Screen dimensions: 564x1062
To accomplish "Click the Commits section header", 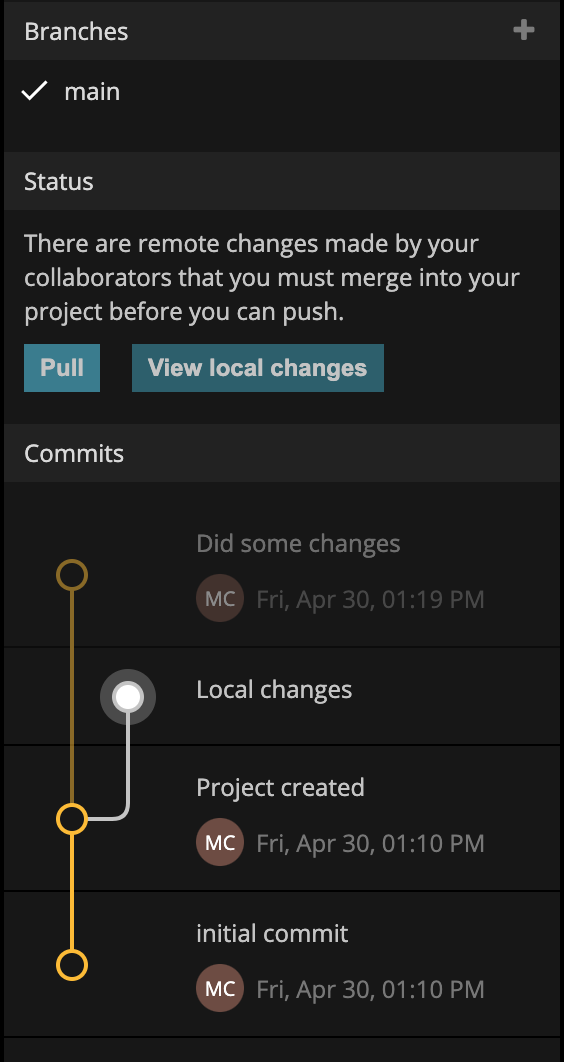I will pyautogui.click(x=282, y=453).
